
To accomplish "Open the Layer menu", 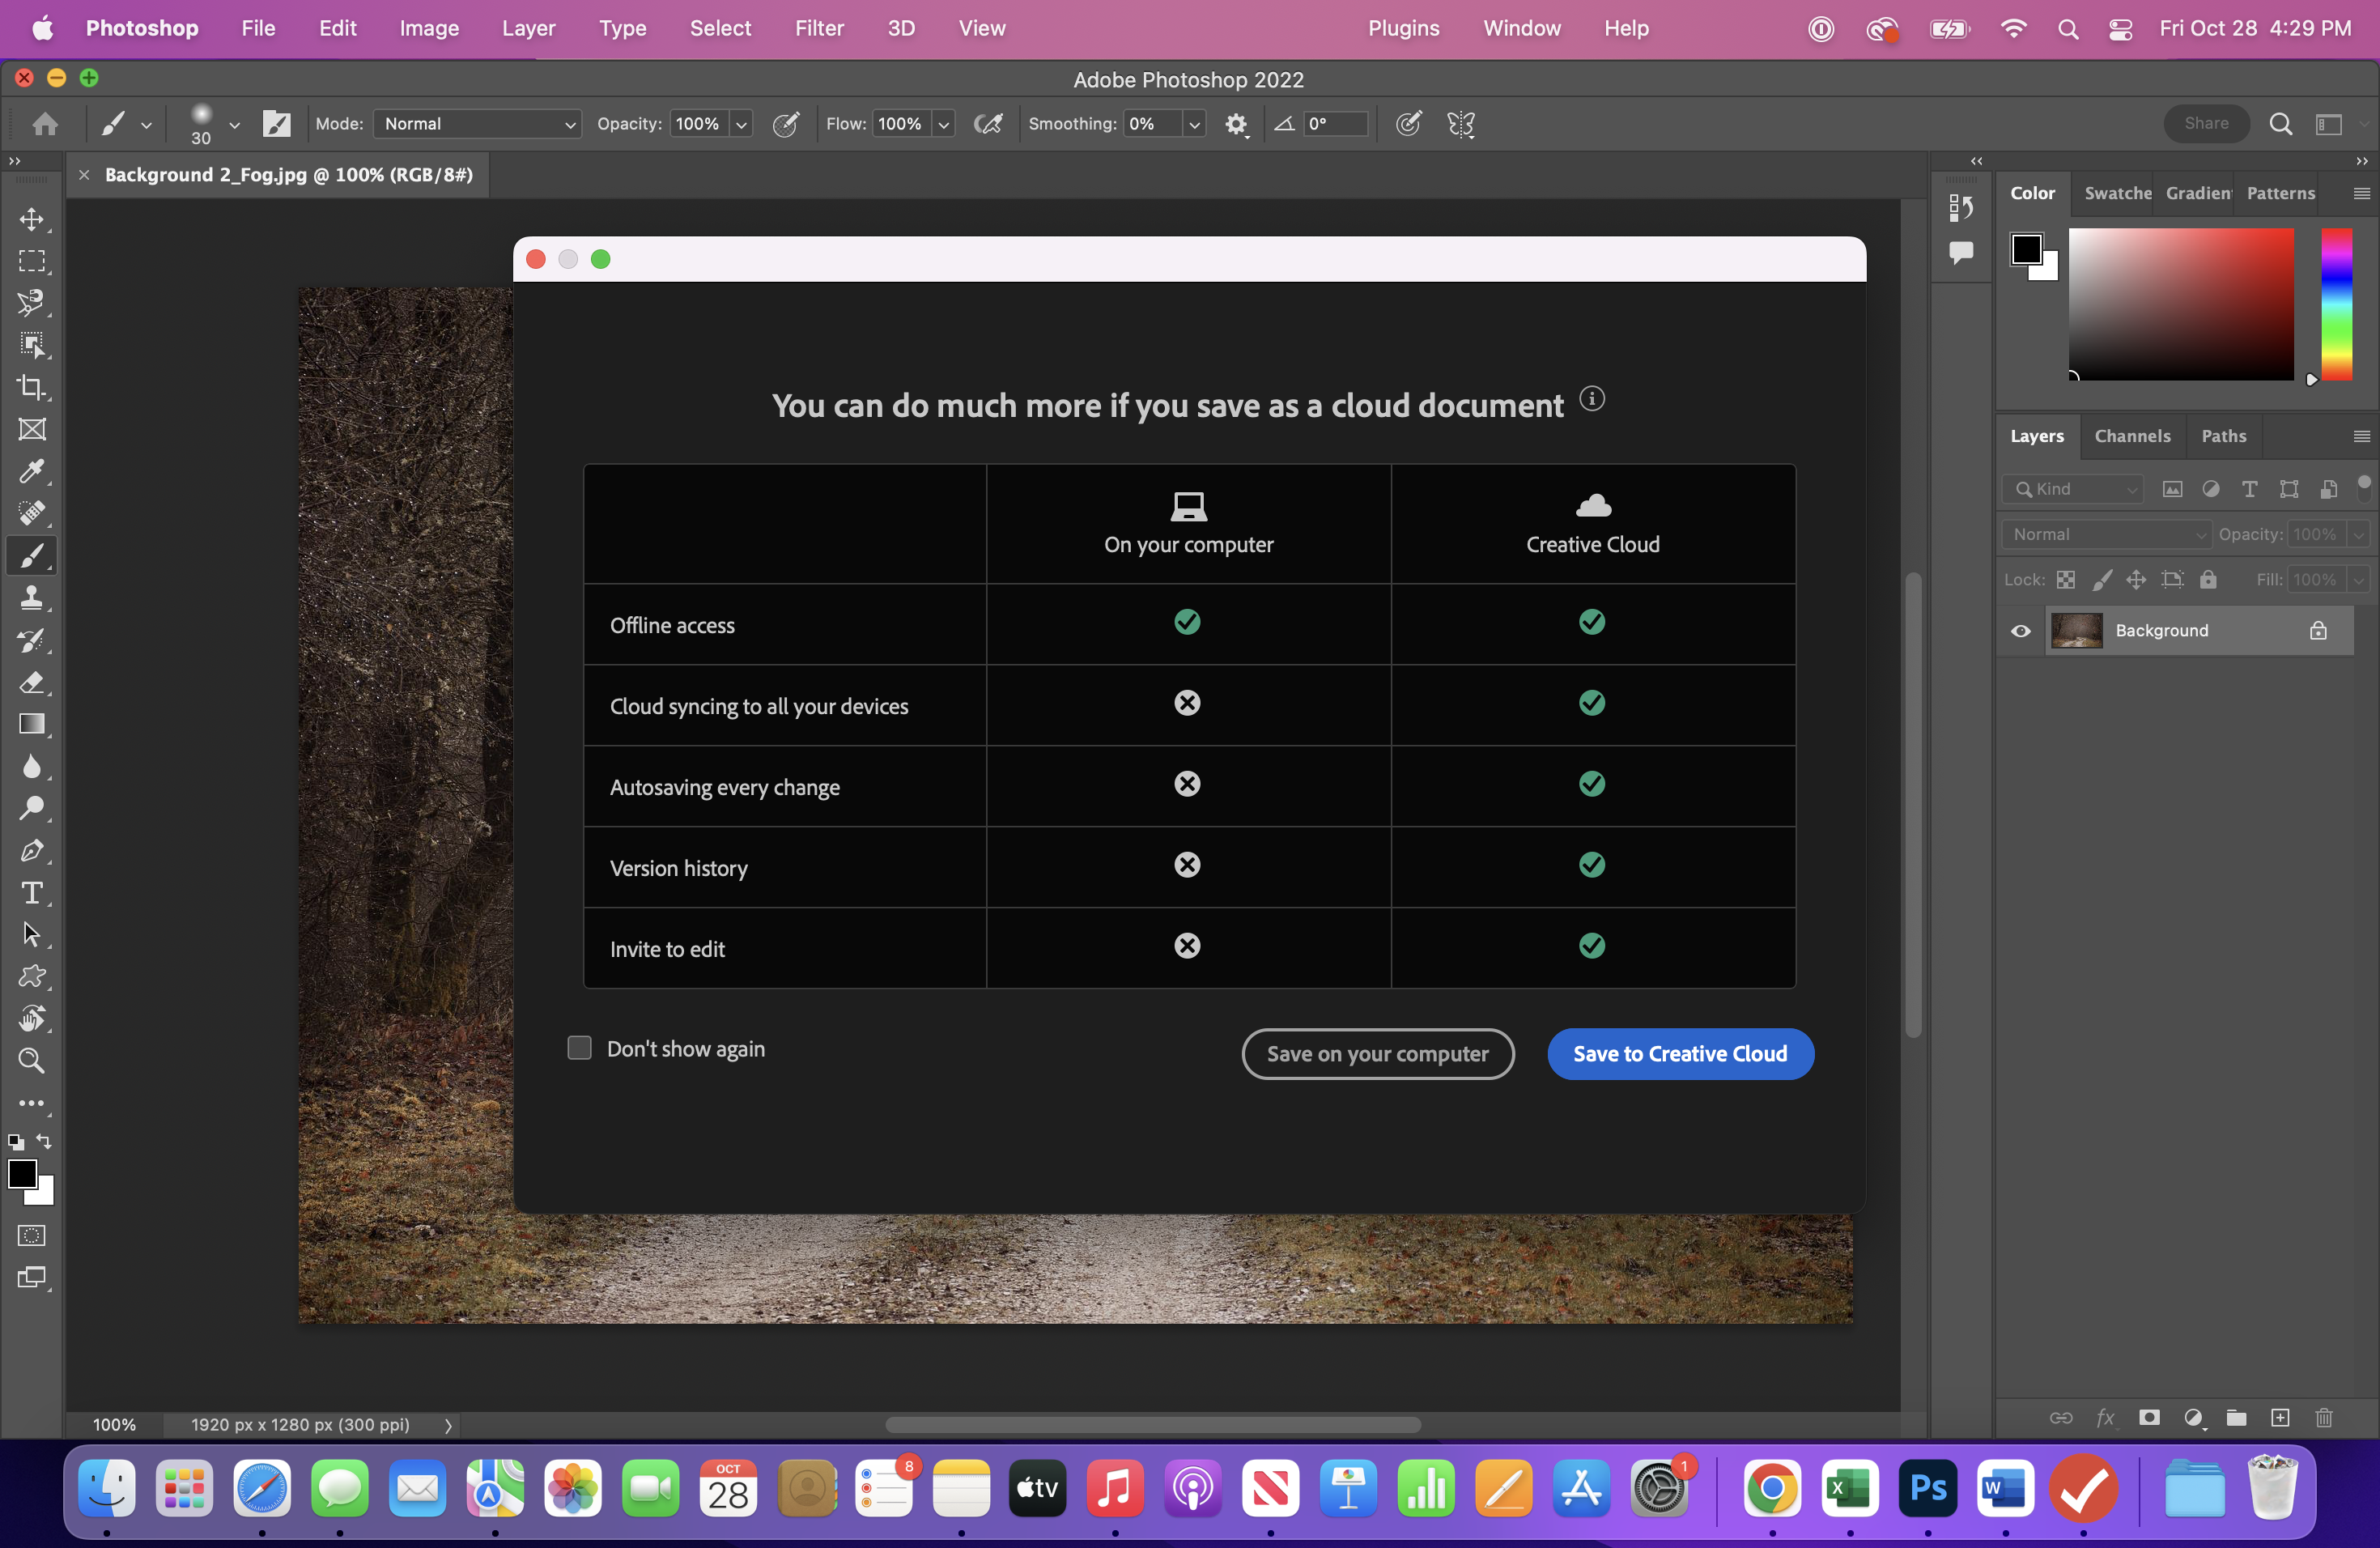I will (527, 28).
